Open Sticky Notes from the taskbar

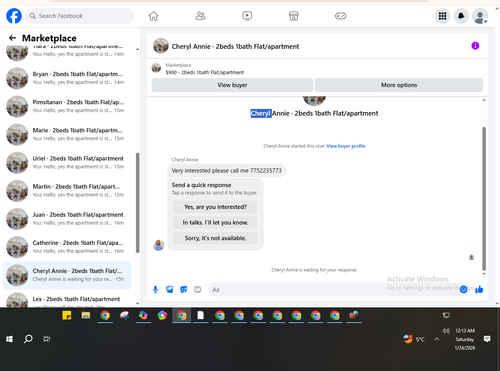click(x=67, y=315)
